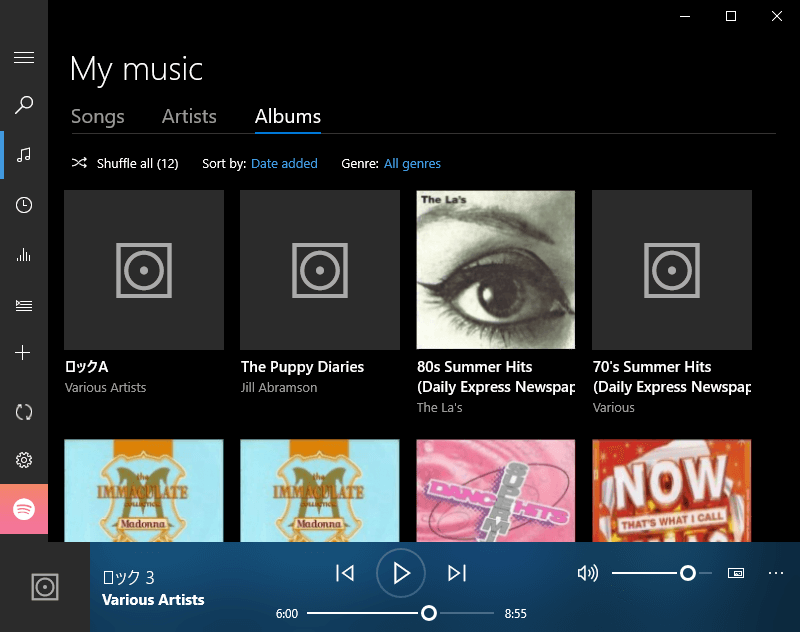Select the Albums tab
The image size is (800, 632).
tap(288, 116)
